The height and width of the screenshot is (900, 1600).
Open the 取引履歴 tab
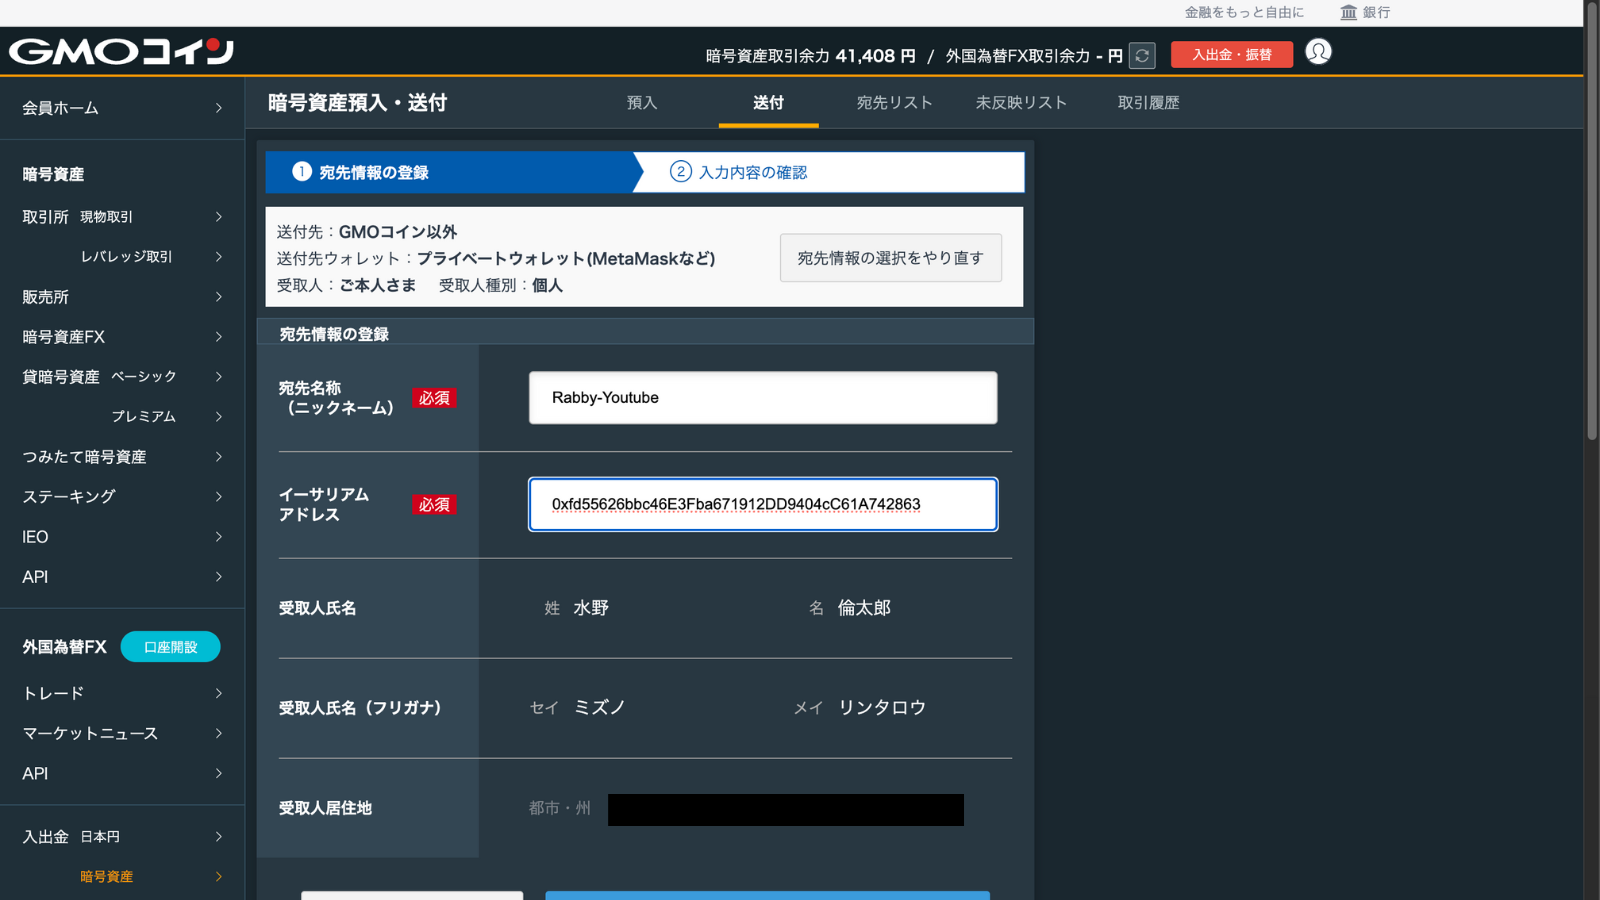click(1148, 103)
